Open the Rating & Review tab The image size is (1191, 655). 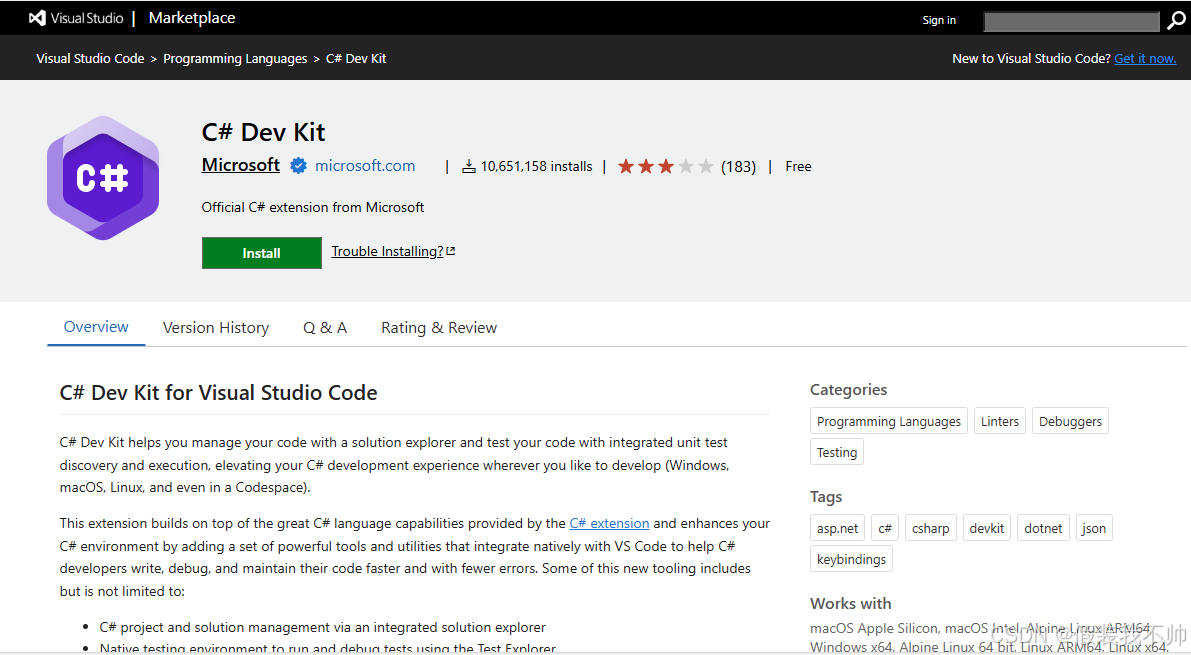point(439,328)
